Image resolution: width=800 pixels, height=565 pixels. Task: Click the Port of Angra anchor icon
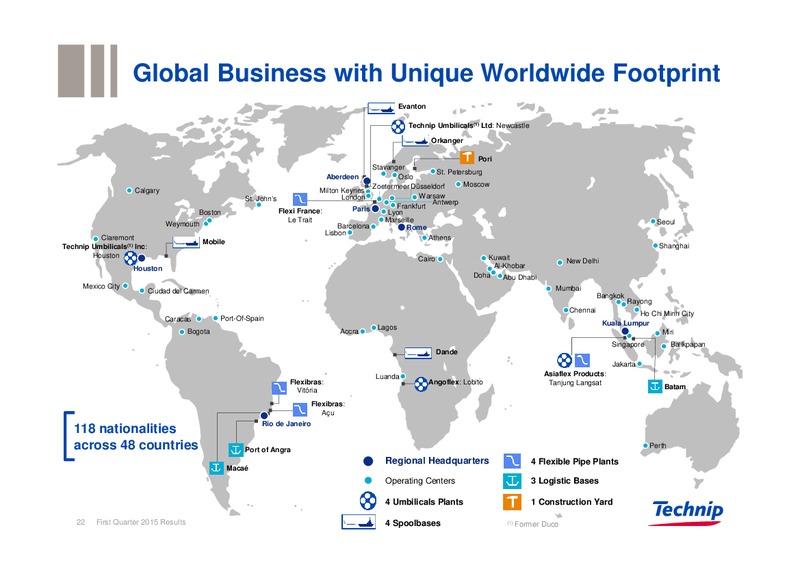point(235,450)
